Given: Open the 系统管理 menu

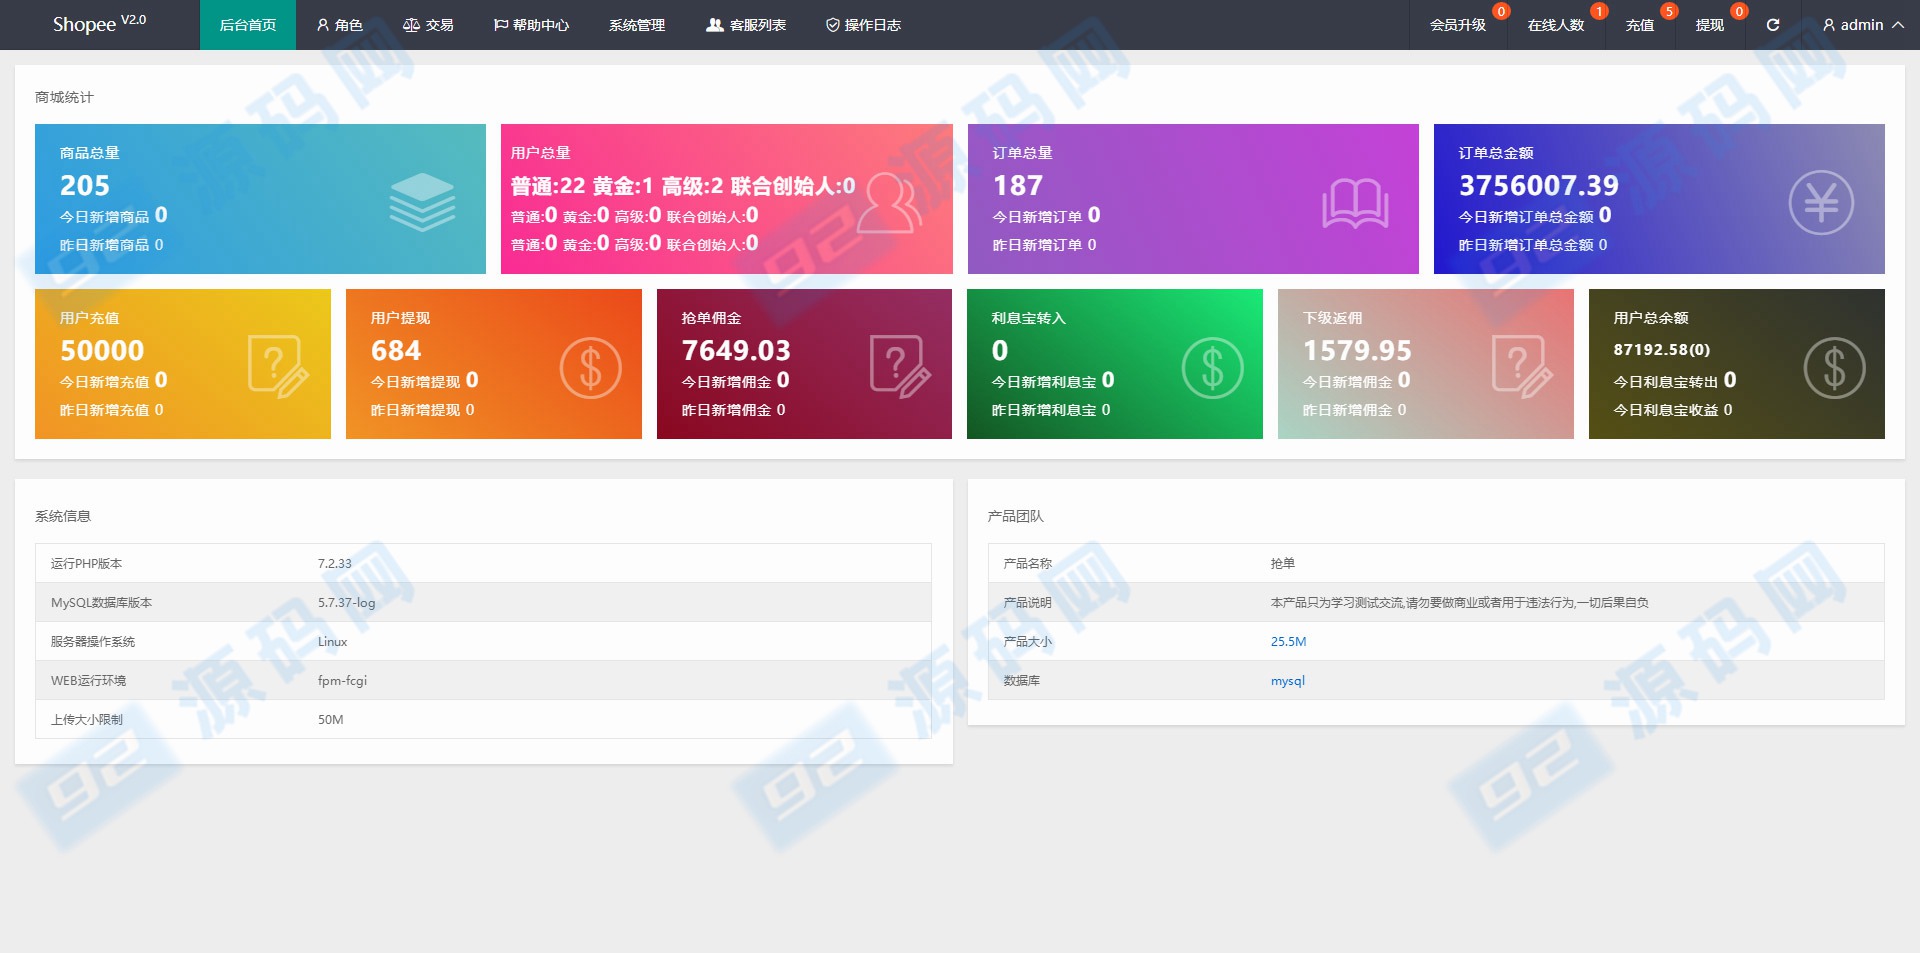Looking at the screenshot, I should click(x=637, y=25).
